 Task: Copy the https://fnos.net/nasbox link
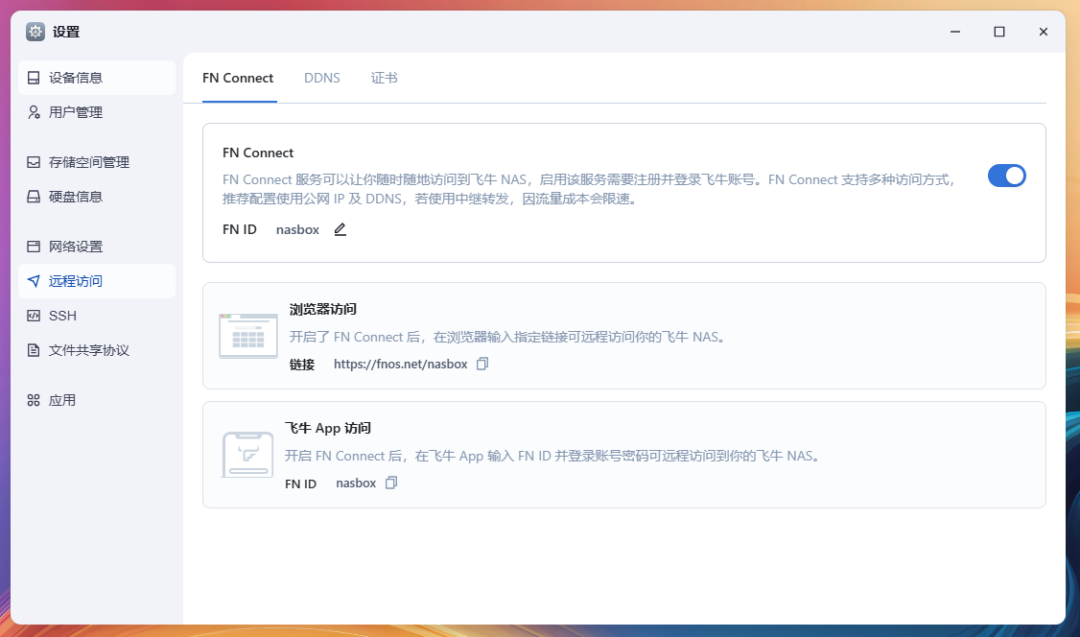click(482, 364)
